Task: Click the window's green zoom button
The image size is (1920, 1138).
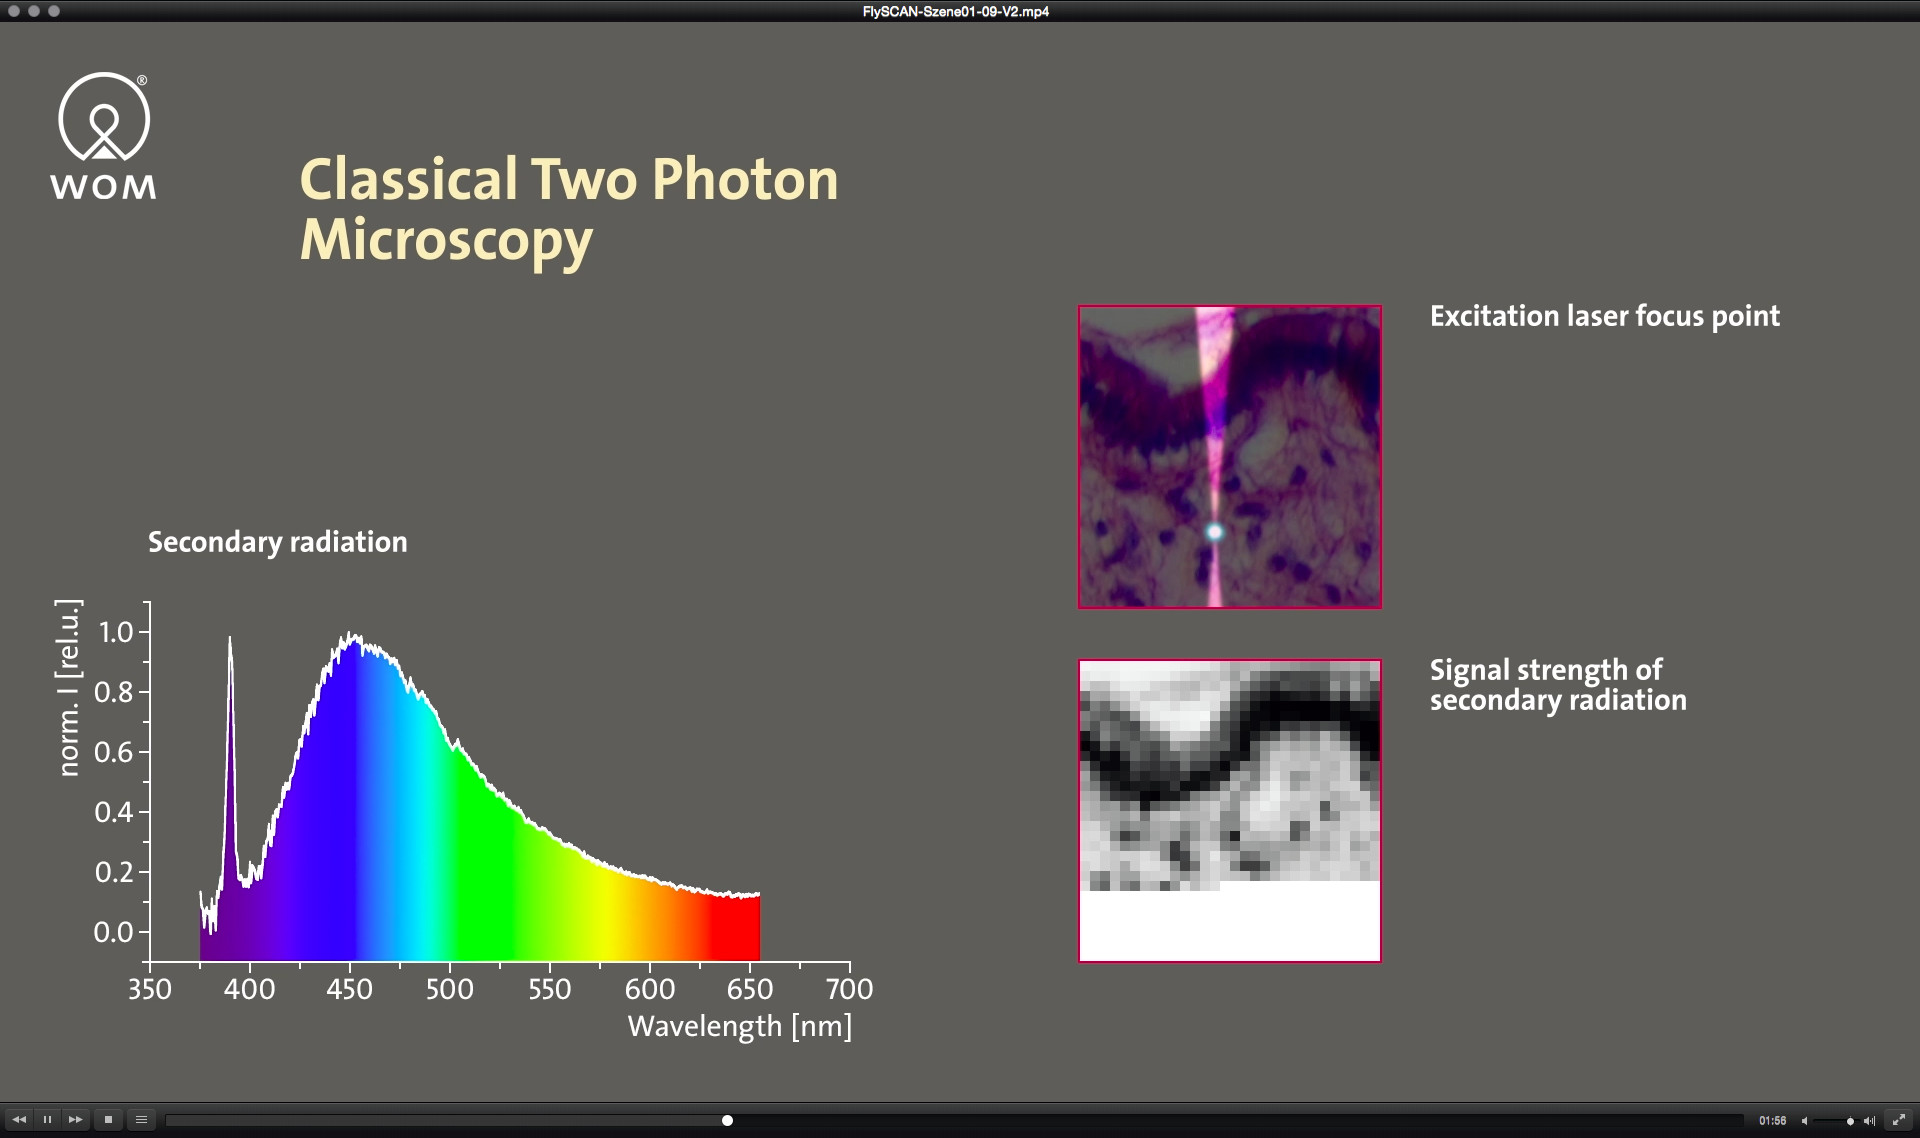Action: 54,11
